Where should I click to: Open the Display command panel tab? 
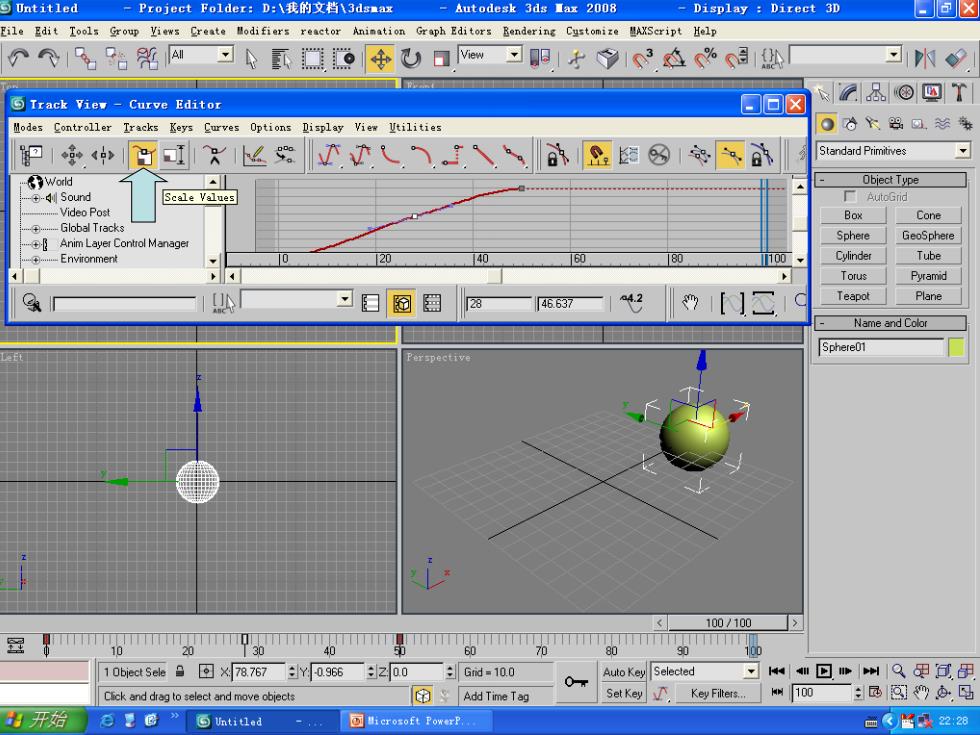tap(931, 93)
